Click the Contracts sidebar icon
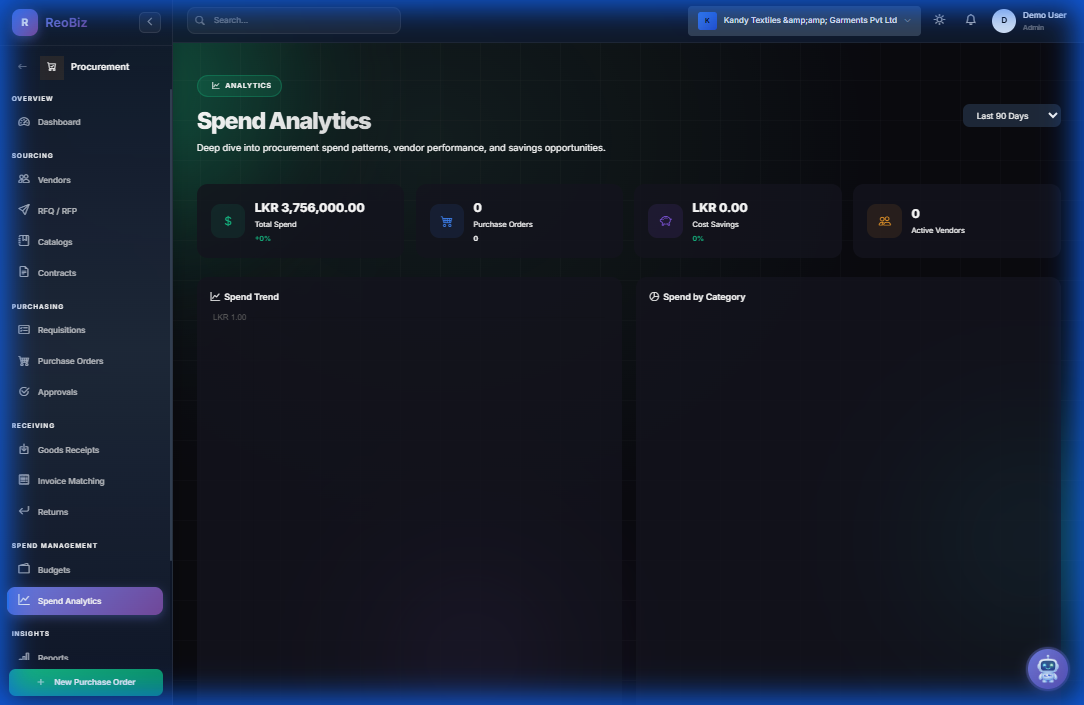 click(x=24, y=272)
